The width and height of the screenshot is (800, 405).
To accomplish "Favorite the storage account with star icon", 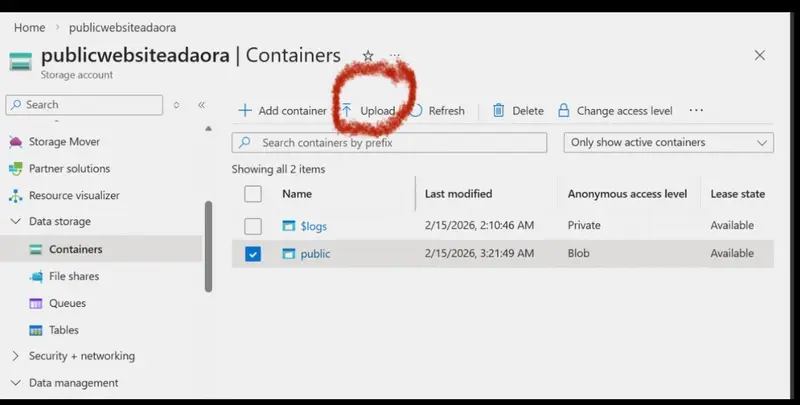I will coord(368,56).
